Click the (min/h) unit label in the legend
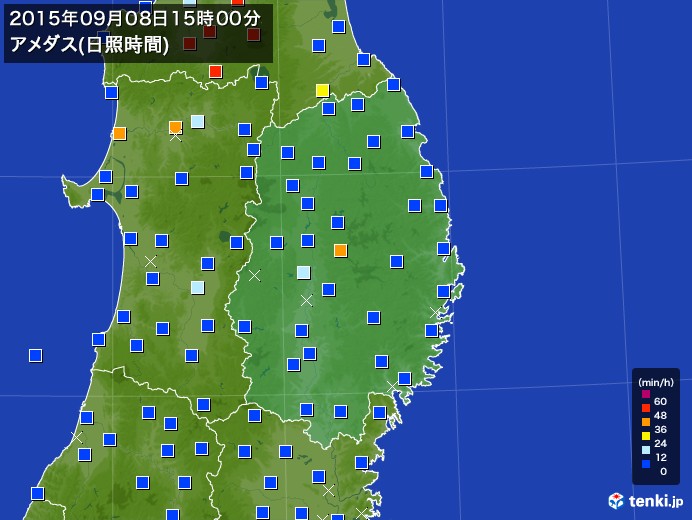 [x=656, y=382]
